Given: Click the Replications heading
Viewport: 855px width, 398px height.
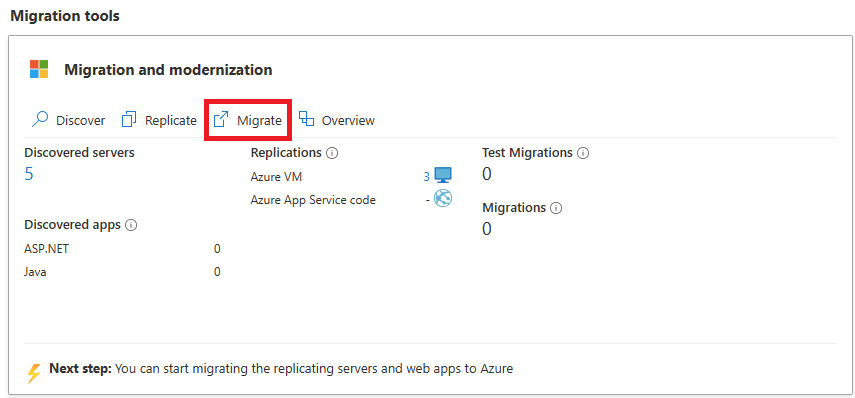Looking at the screenshot, I should point(286,153).
